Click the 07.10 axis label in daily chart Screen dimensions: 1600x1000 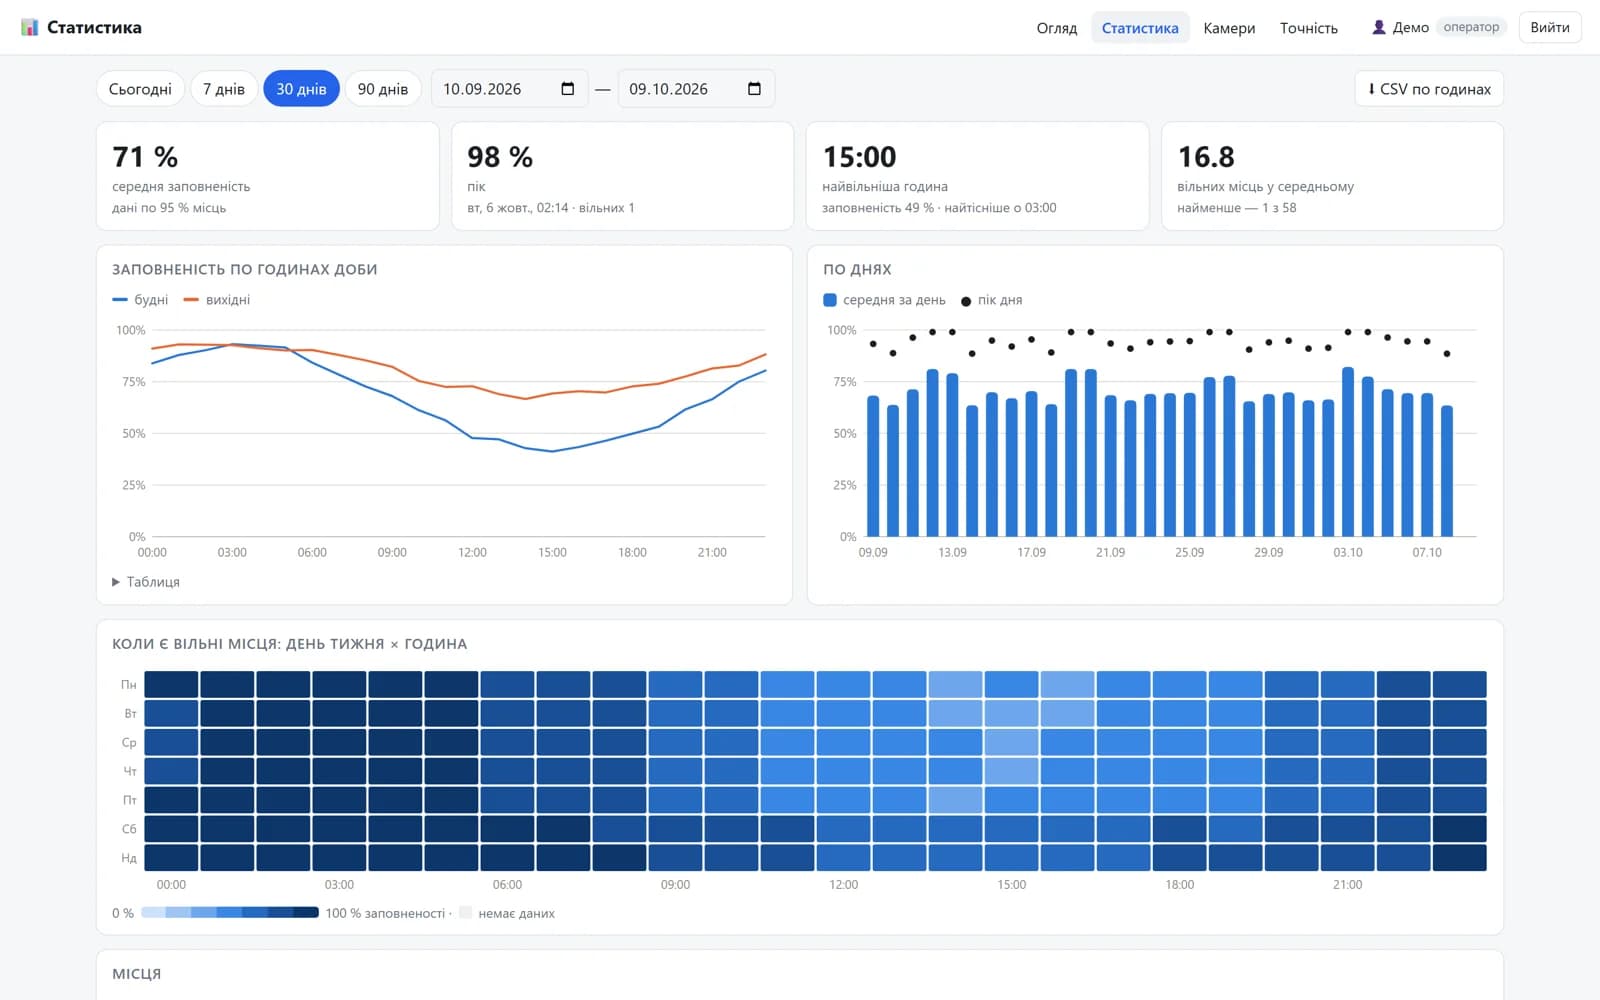1427,553
